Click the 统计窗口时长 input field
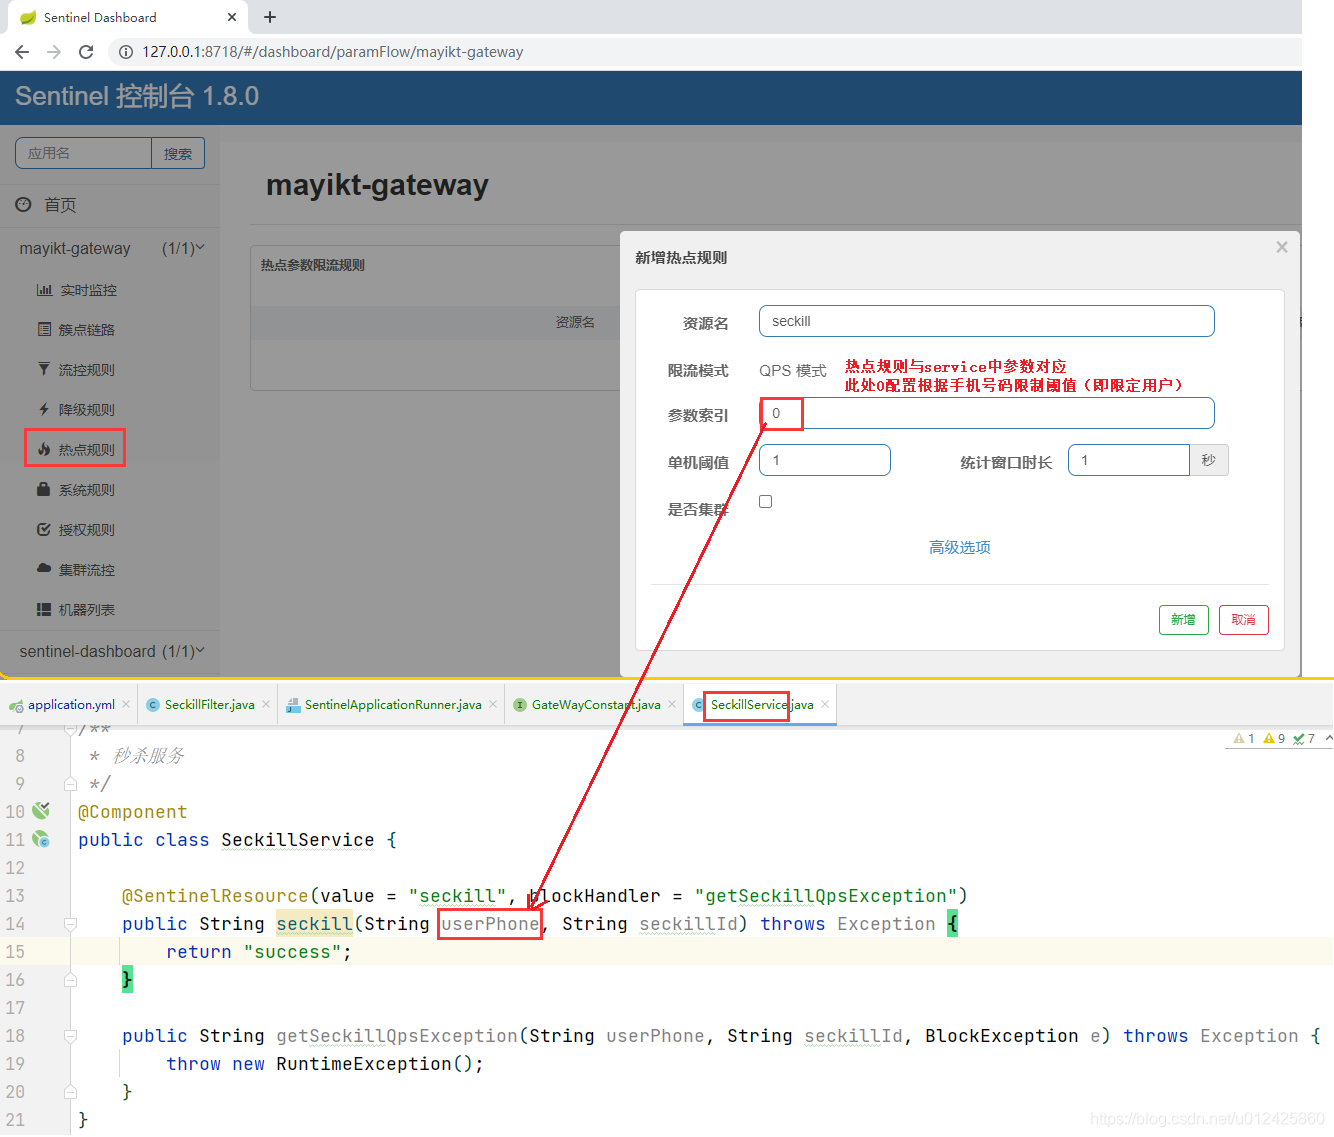1334x1137 pixels. pos(1129,460)
